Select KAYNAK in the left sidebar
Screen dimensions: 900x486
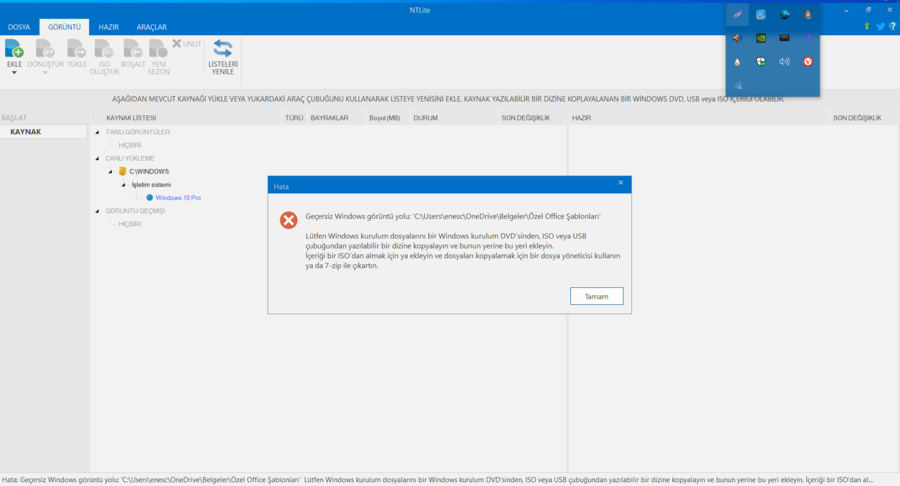click(x=44, y=131)
